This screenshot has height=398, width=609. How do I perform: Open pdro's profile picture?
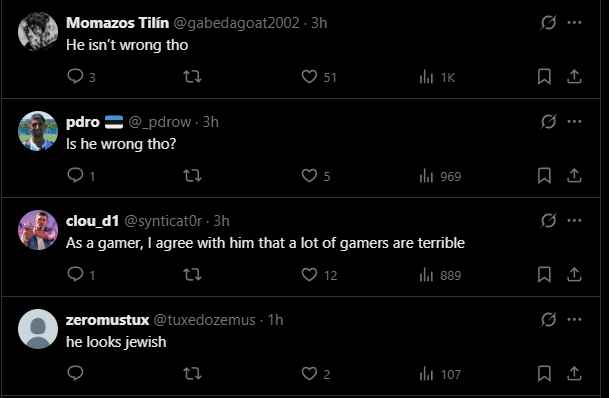pos(38,131)
